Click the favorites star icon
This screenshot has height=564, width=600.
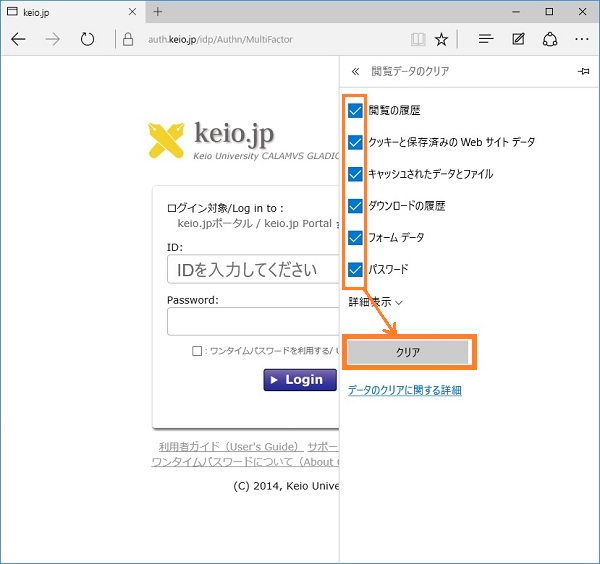[441, 40]
